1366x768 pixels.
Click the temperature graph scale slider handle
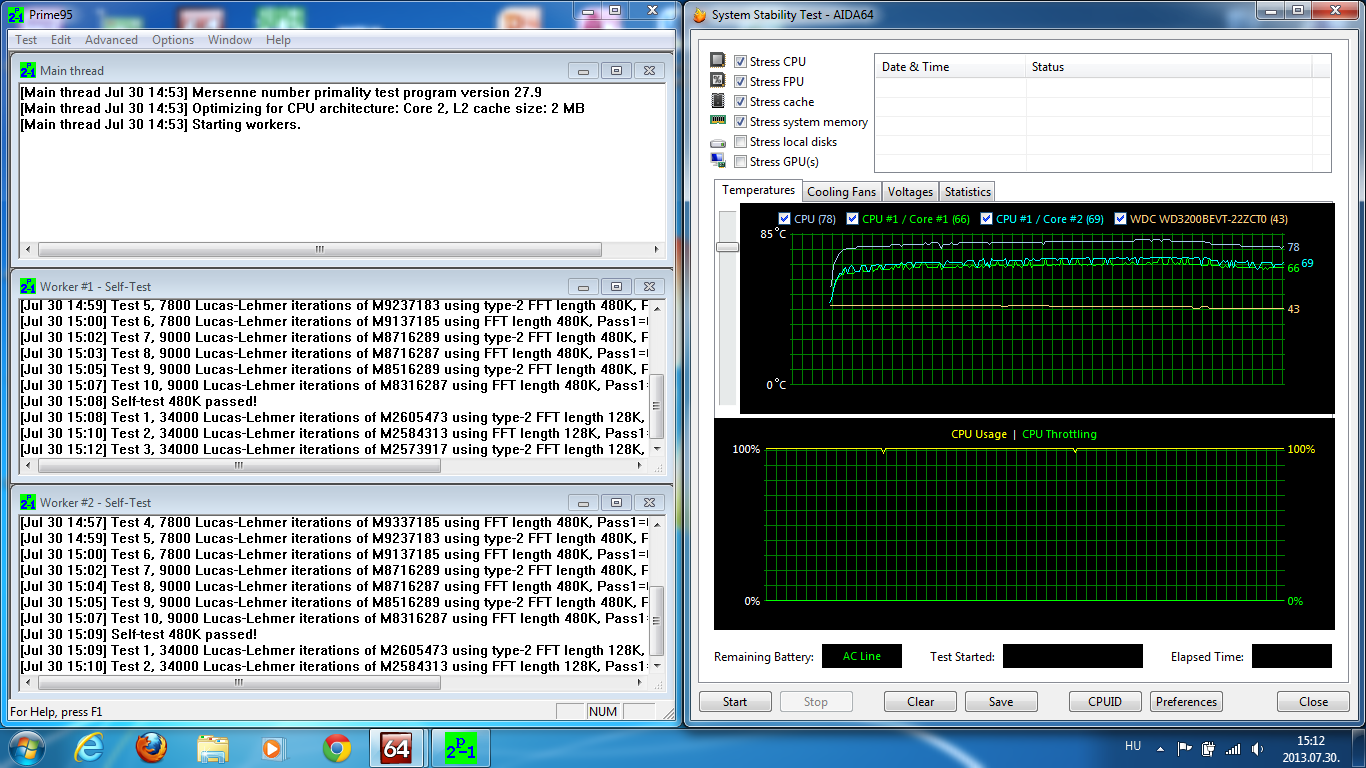coord(727,246)
